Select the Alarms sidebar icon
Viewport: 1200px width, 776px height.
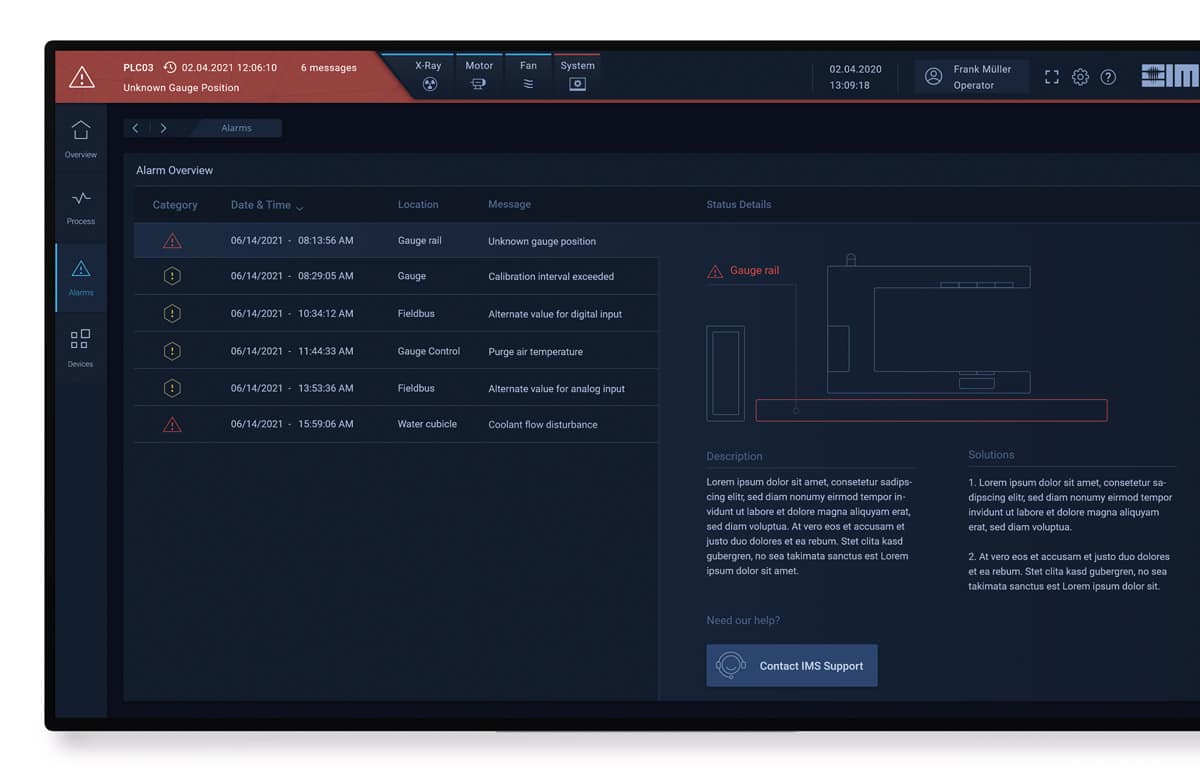81,276
